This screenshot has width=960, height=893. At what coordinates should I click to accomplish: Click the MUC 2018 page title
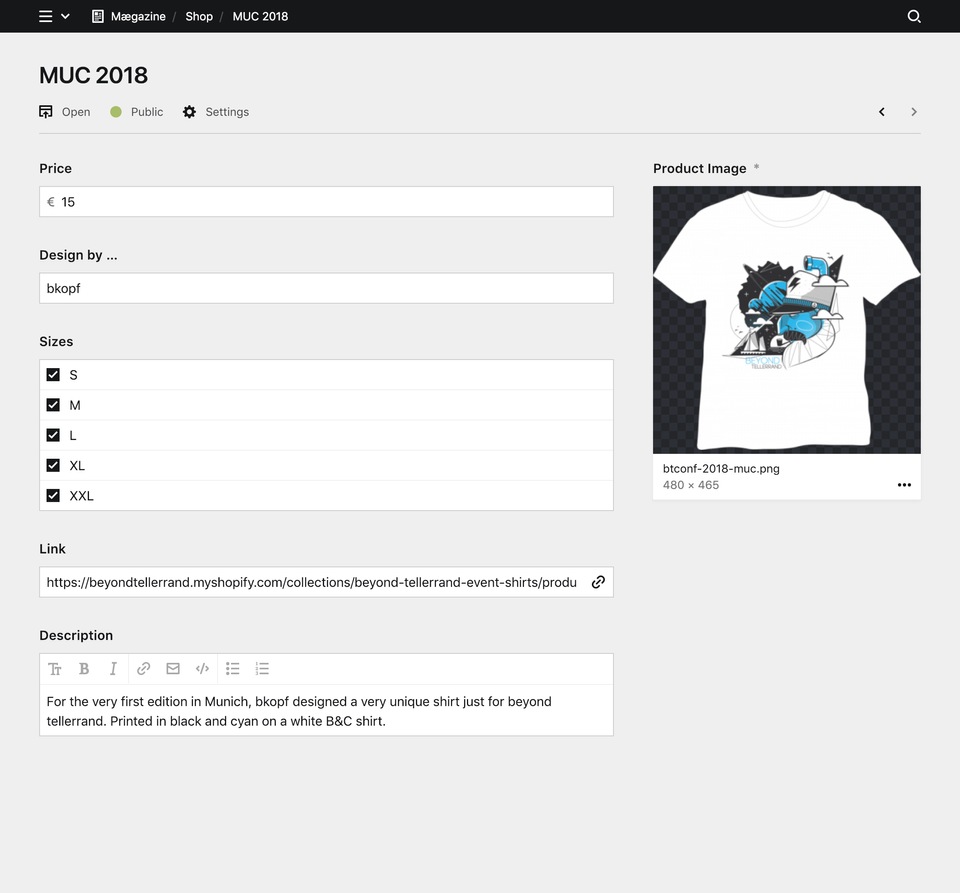[x=94, y=75]
